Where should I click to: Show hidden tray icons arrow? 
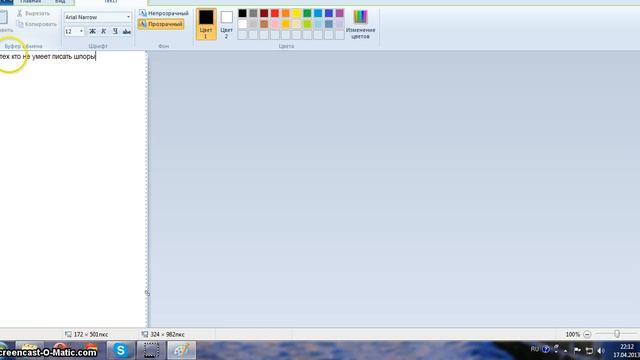tap(566, 351)
